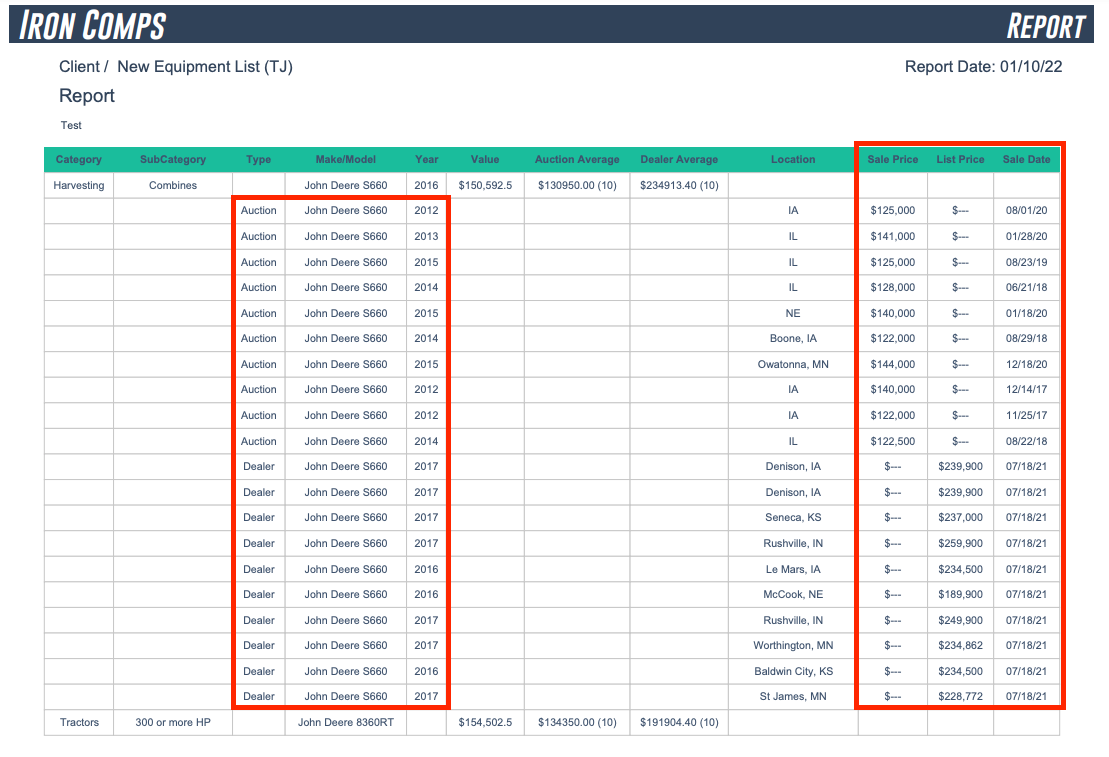Click the St James, MN location cell
Image resolution: width=1109 pixels, height=757 pixels.
(x=793, y=696)
